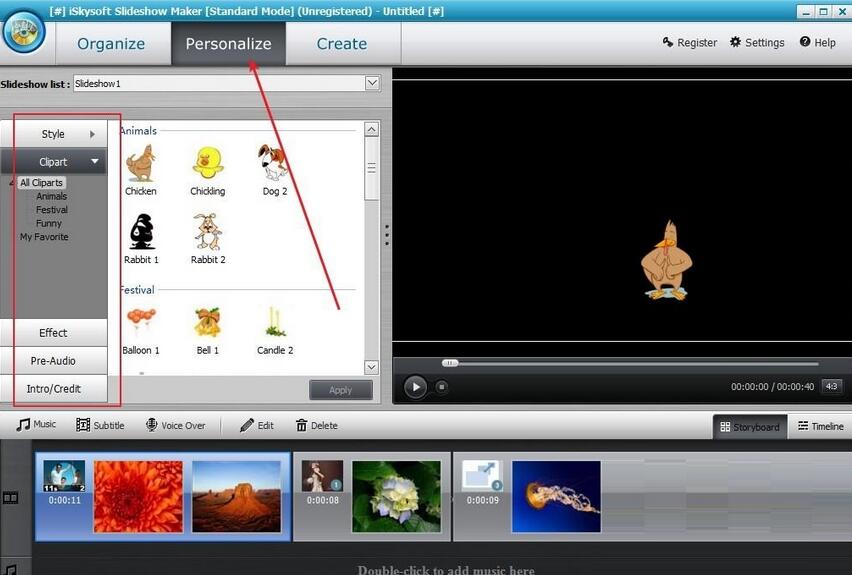Select the Chickling clipart
The image size is (852, 575).
(208, 170)
